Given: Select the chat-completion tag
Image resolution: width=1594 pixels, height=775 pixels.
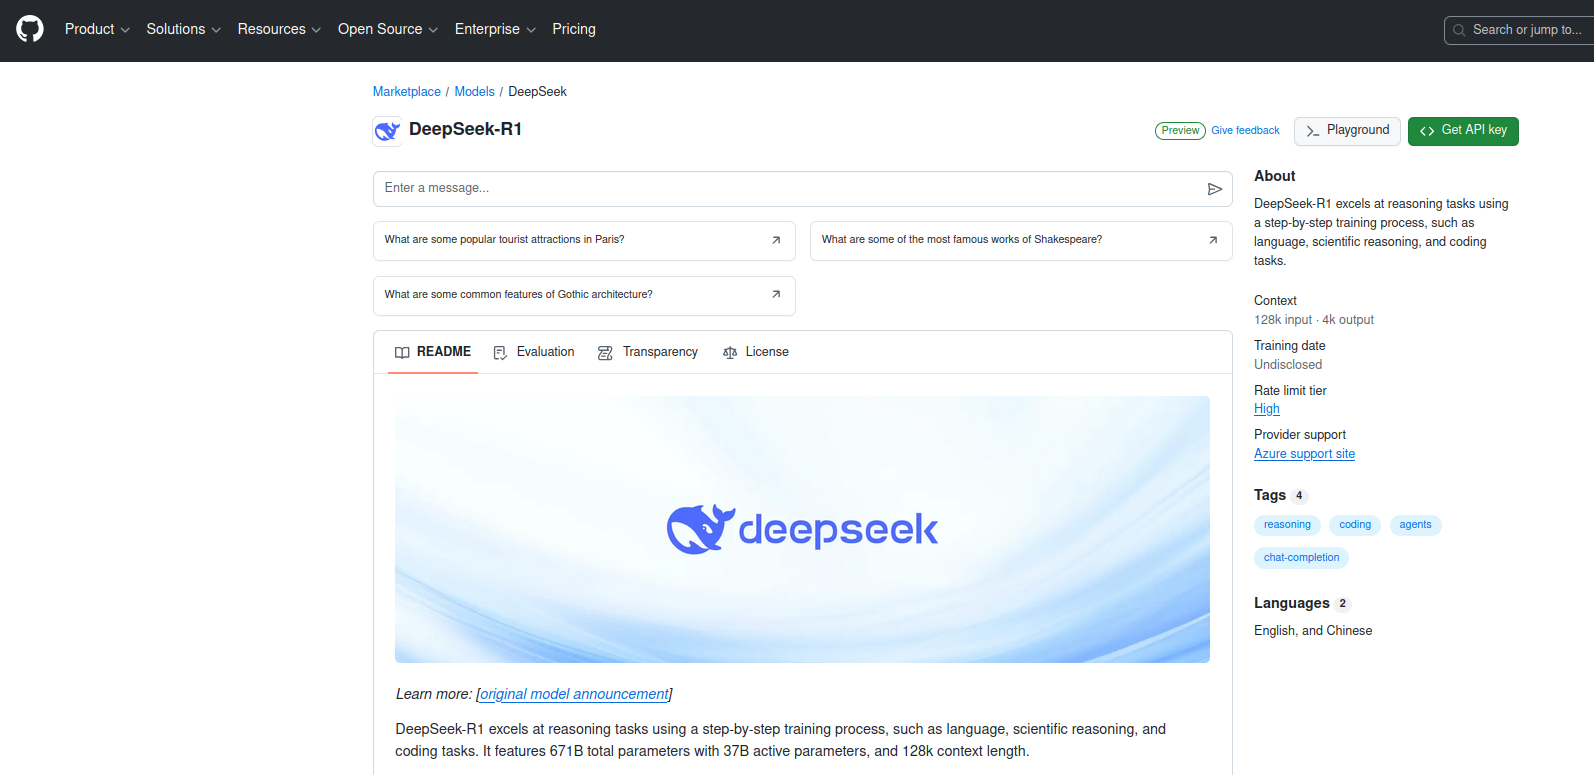Looking at the screenshot, I should [x=1301, y=558].
